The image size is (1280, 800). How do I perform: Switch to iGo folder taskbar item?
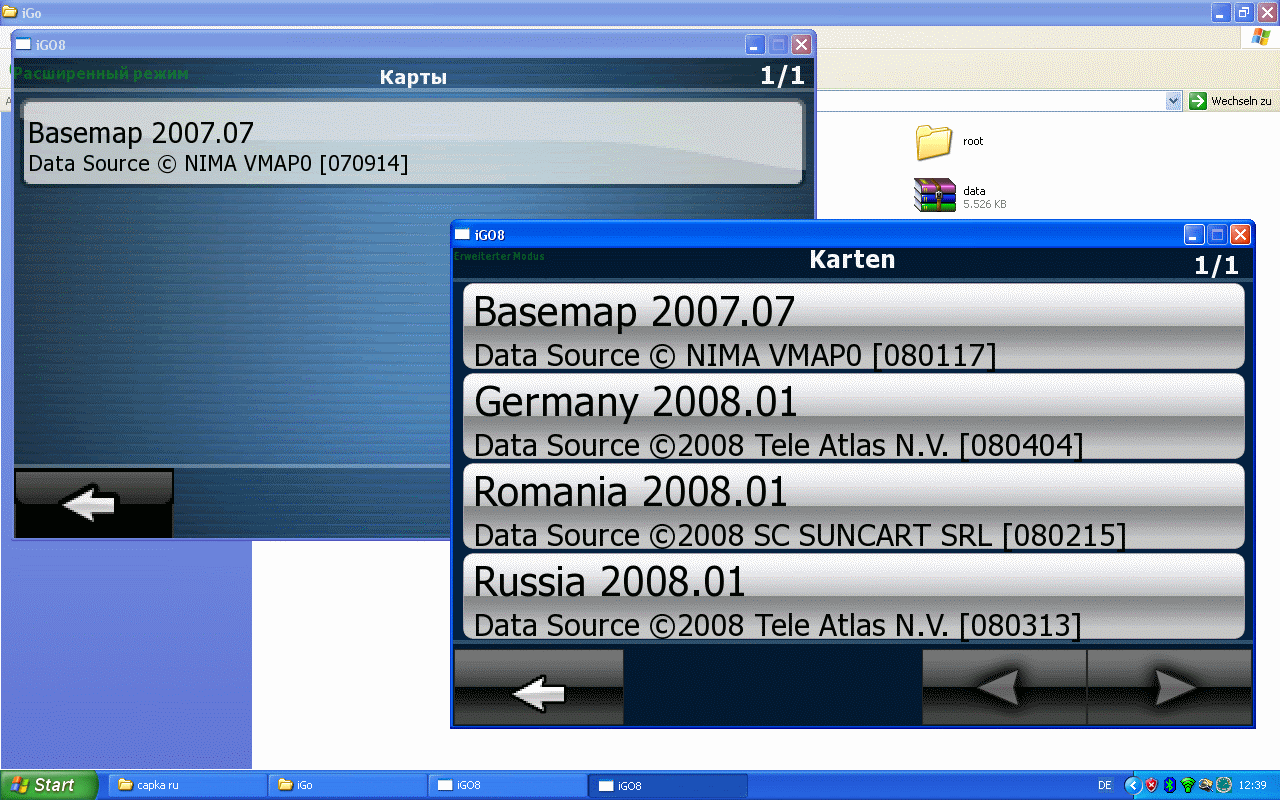click(347, 785)
